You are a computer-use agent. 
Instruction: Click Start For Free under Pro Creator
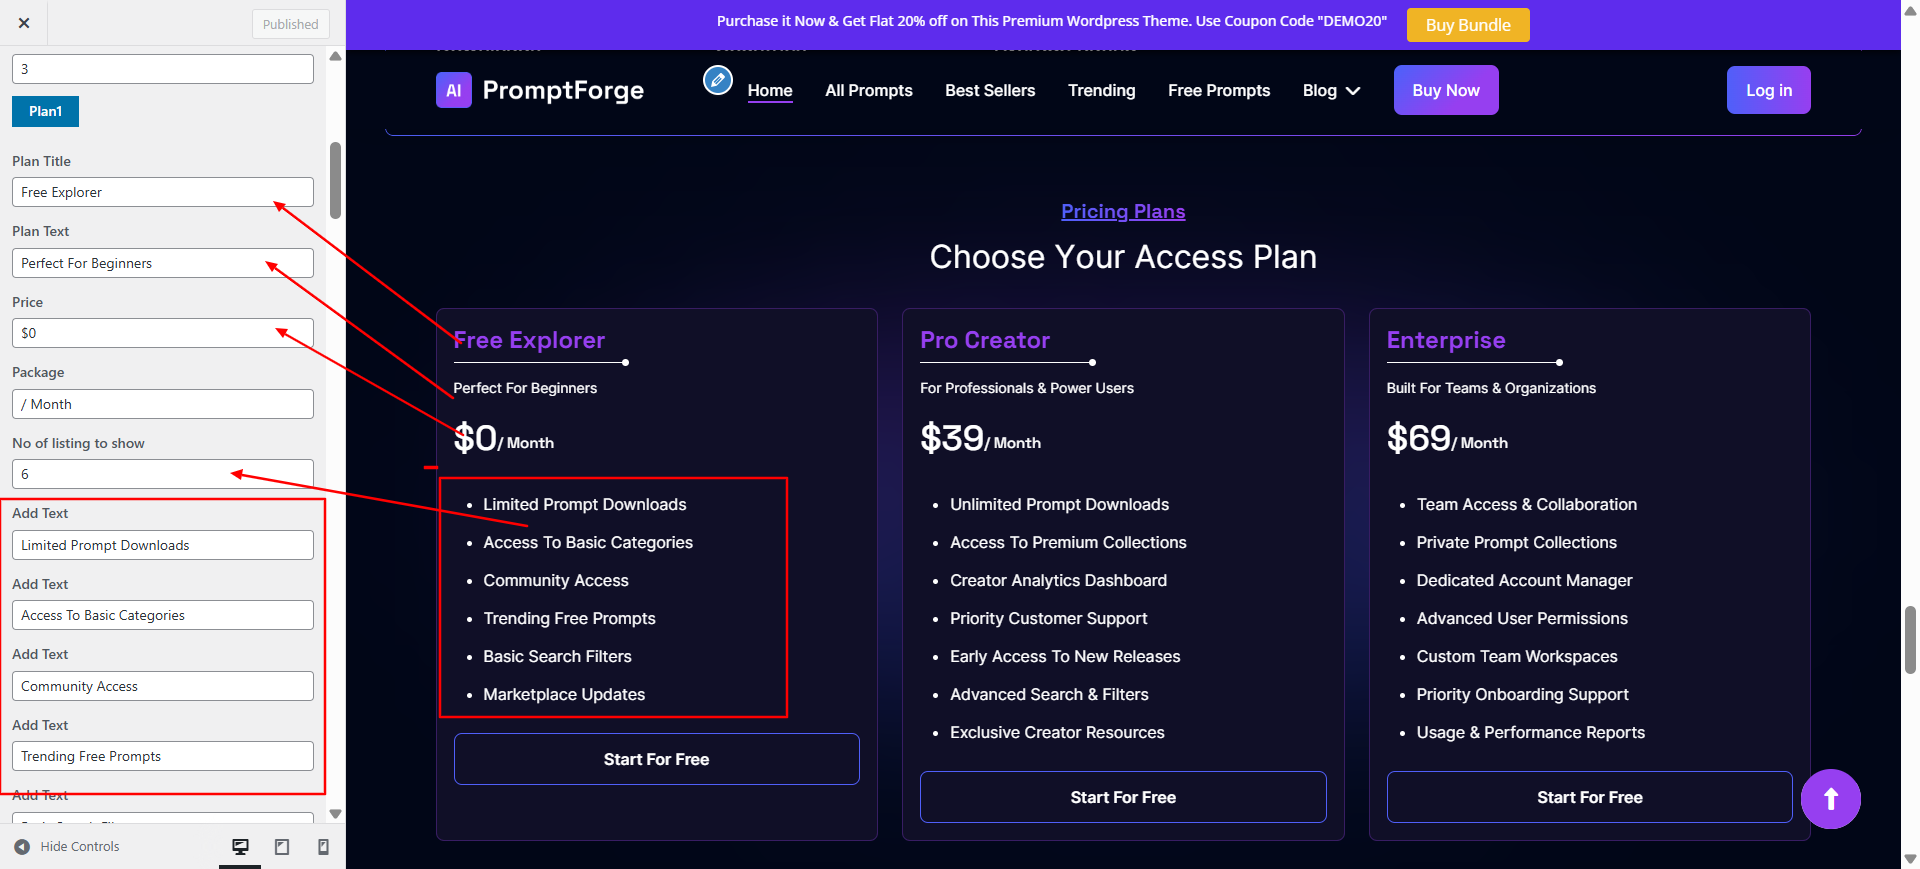point(1123,797)
